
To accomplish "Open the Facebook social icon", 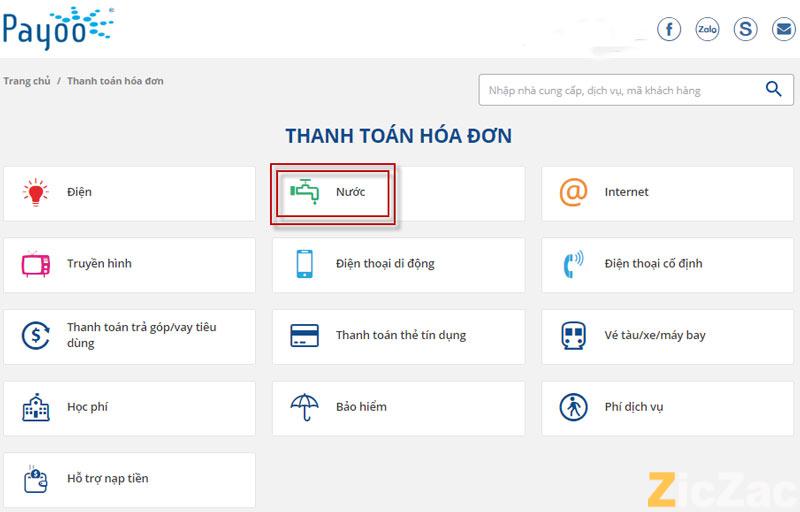I will 669,29.
